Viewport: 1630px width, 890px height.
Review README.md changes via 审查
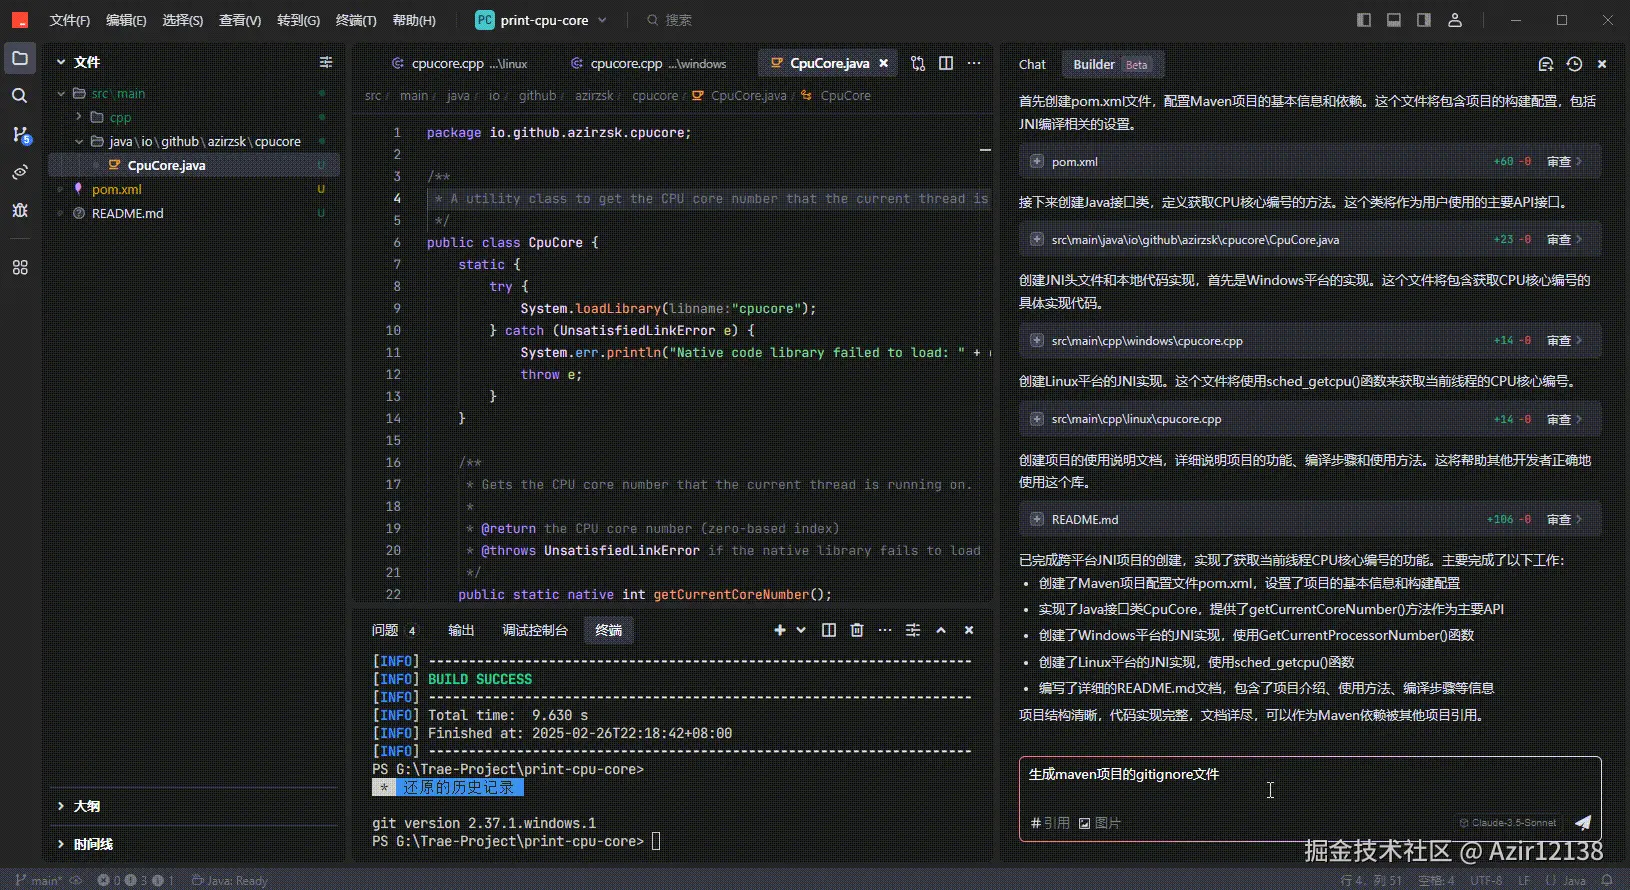pos(1564,519)
